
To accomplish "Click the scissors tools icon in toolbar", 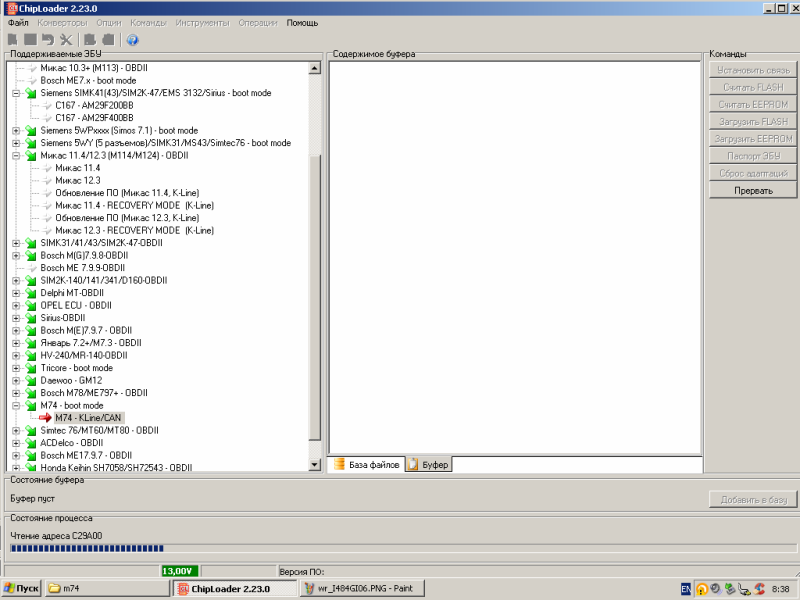I will click(x=67, y=40).
